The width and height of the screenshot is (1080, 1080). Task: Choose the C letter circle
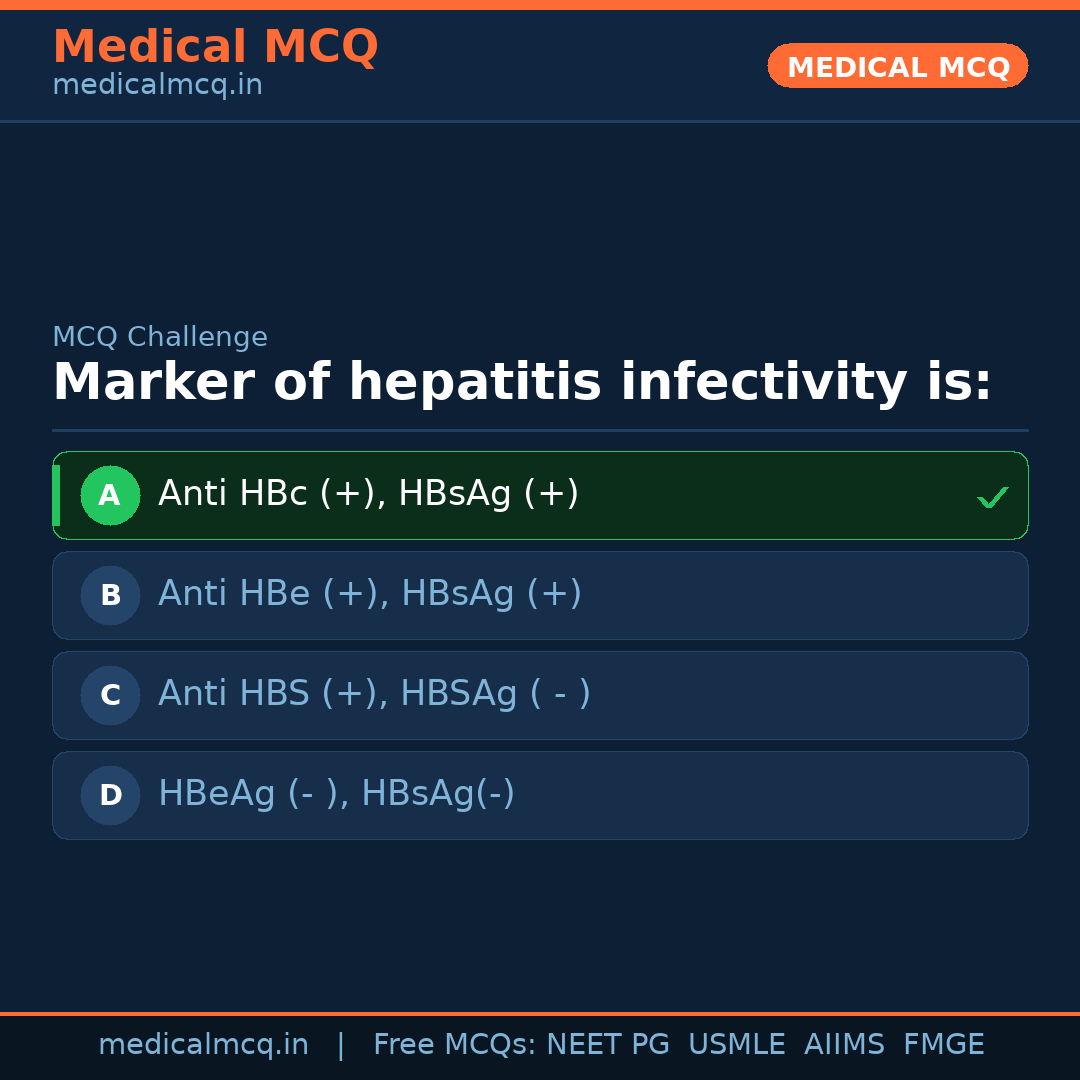tap(110, 695)
